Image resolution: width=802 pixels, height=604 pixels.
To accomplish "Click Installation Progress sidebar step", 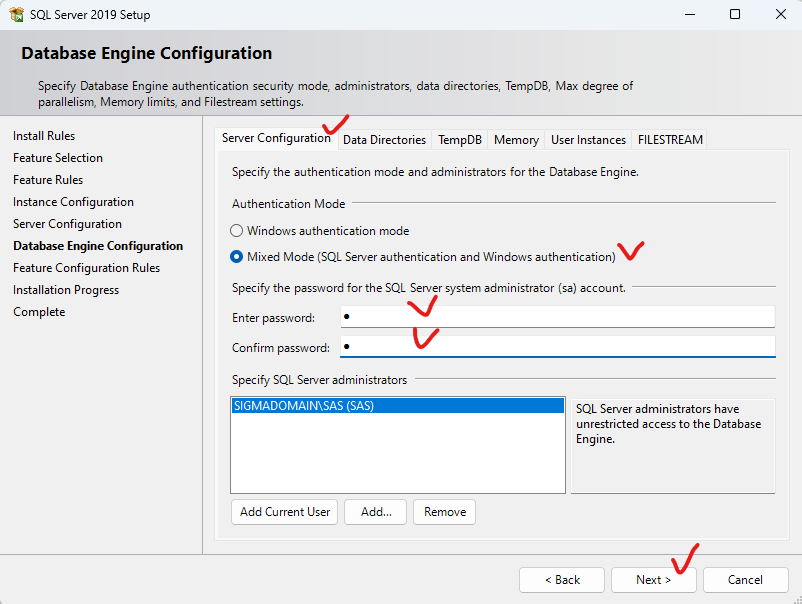I will 66,290.
